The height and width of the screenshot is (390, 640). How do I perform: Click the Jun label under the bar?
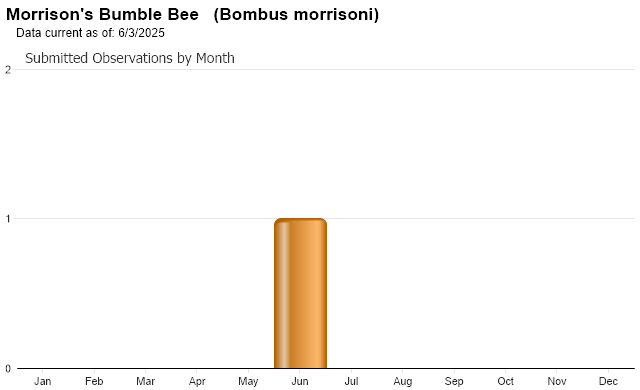pyautogui.click(x=300, y=381)
